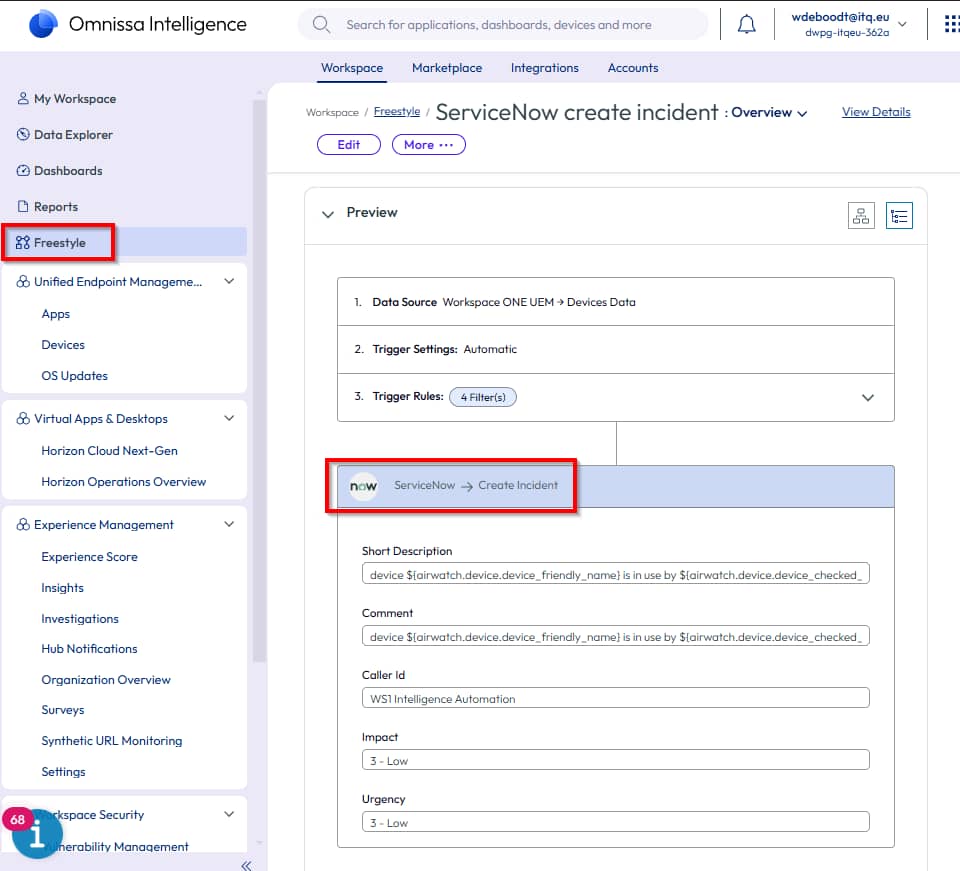960x871 pixels.
Task: Click the Unified Endpoint Management icon
Action: tap(23, 282)
